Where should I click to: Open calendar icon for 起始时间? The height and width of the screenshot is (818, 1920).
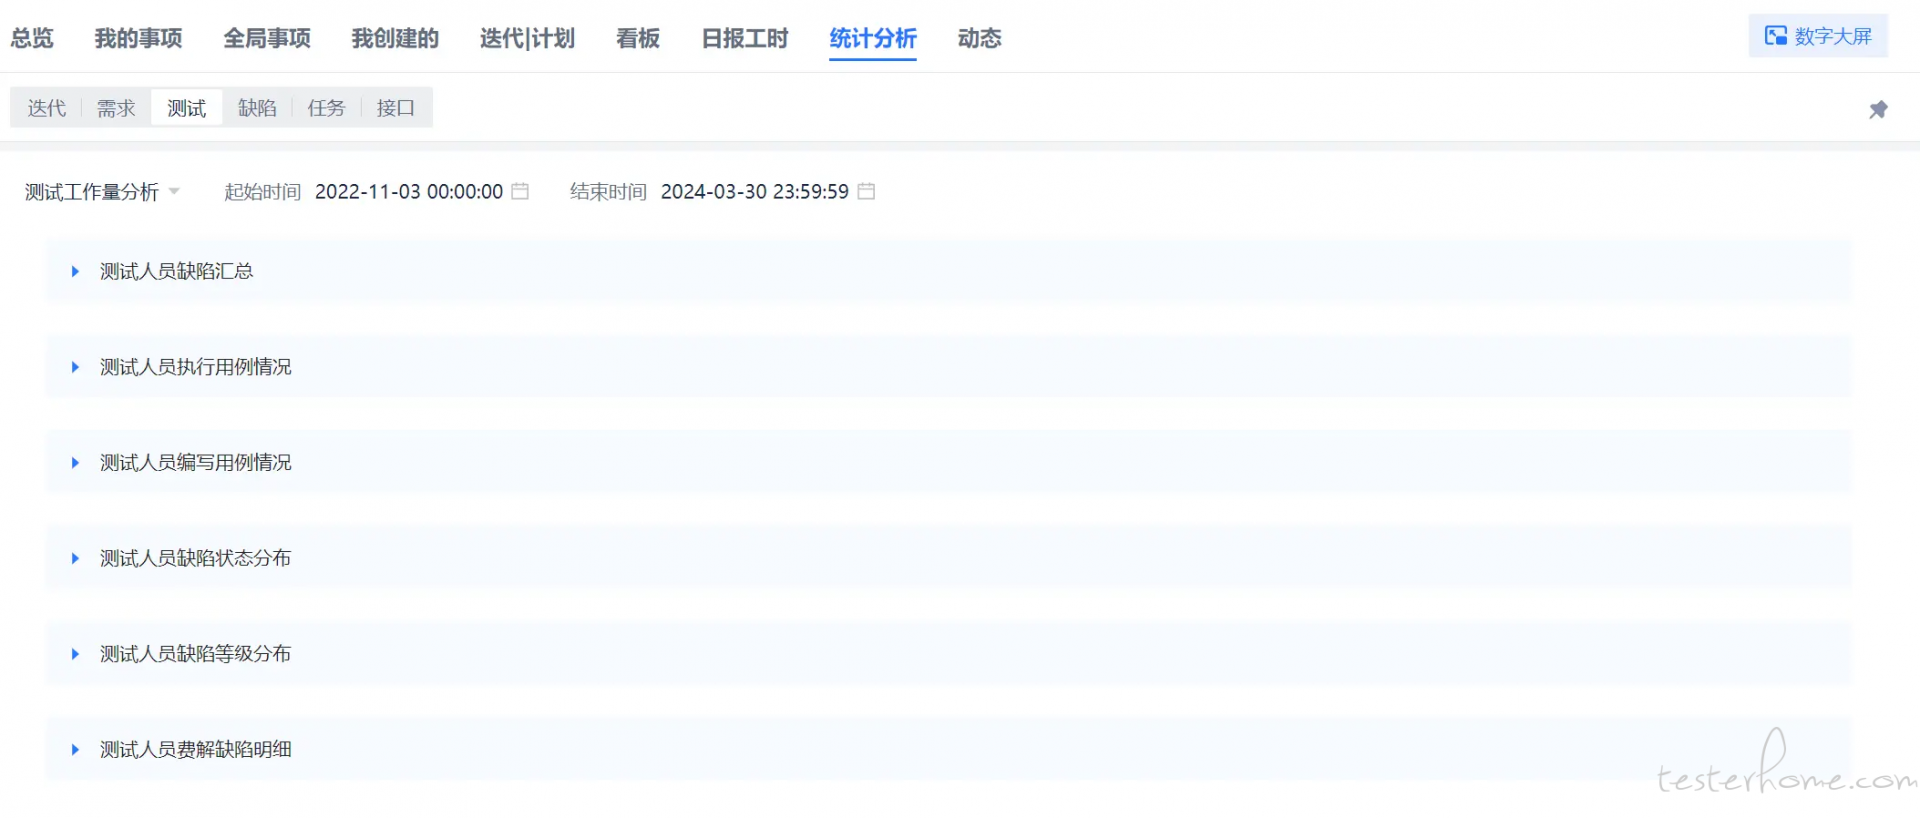click(x=520, y=191)
